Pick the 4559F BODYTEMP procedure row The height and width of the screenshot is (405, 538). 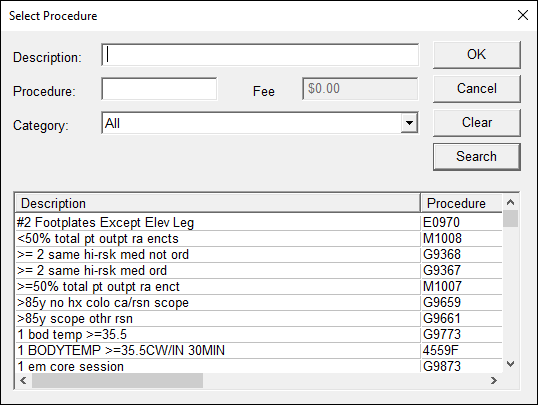click(x=259, y=350)
